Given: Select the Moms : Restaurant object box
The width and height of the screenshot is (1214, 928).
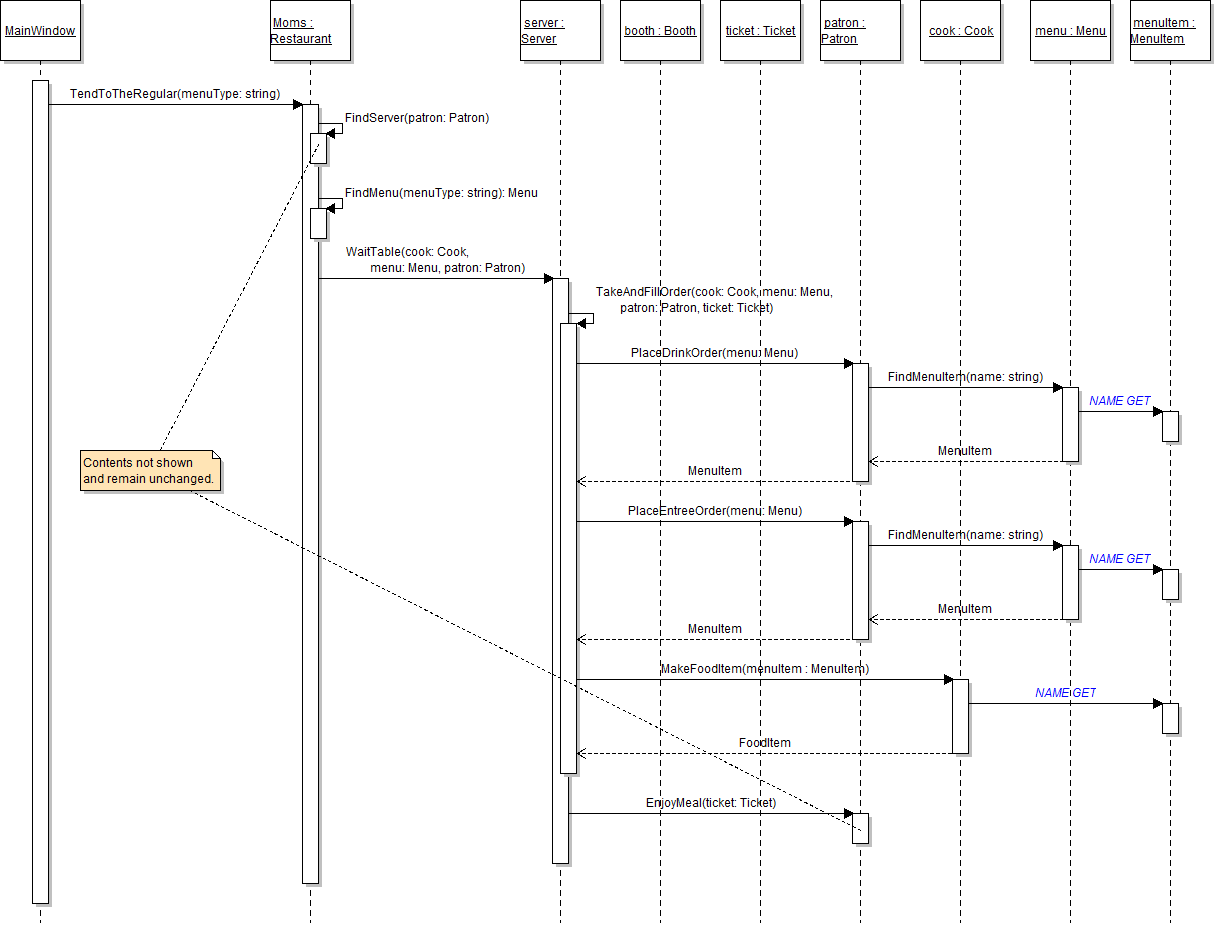Looking at the screenshot, I should 310,31.
